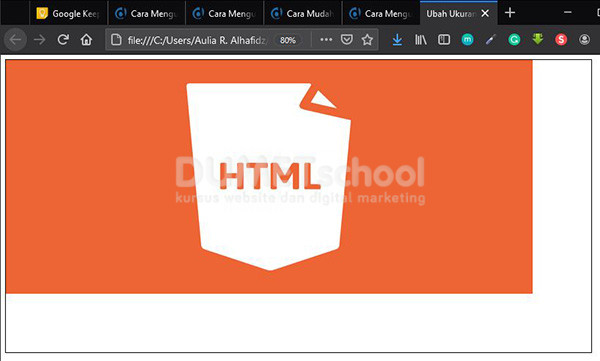Viewport: 600px width, 361px height.
Task: Reset the 80% zoom level badge
Action: coord(288,40)
